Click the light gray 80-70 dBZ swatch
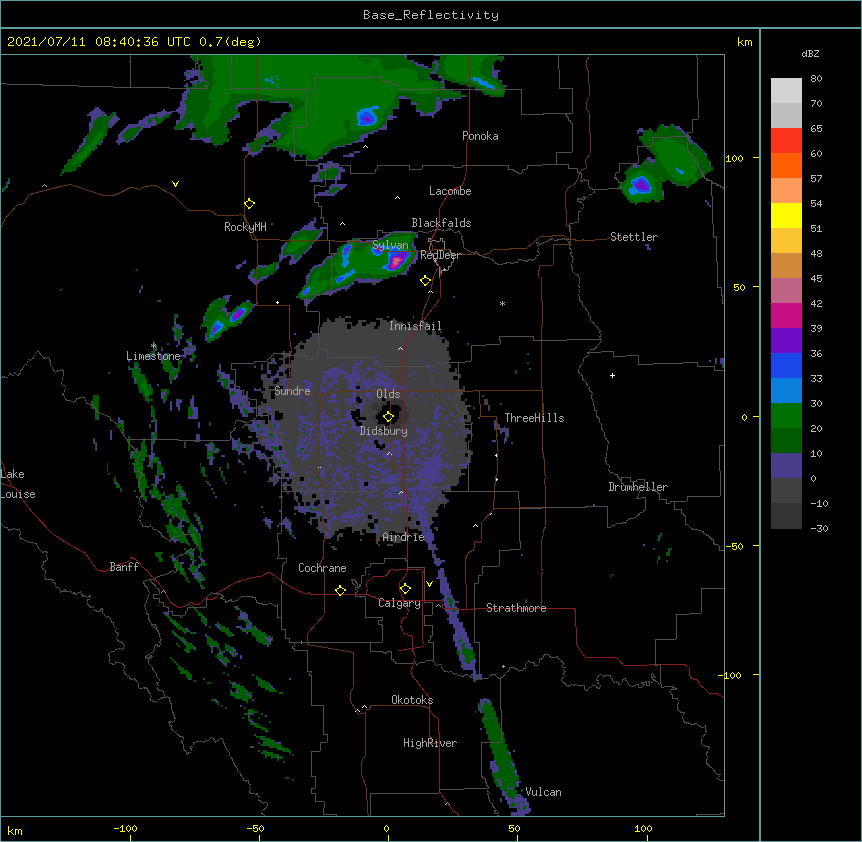The image size is (862, 842). point(786,91)
